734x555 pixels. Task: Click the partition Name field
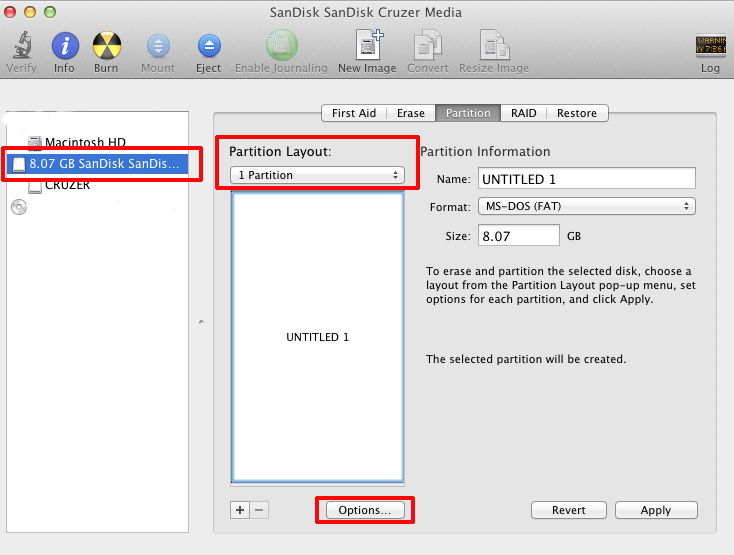pos(587,178)
